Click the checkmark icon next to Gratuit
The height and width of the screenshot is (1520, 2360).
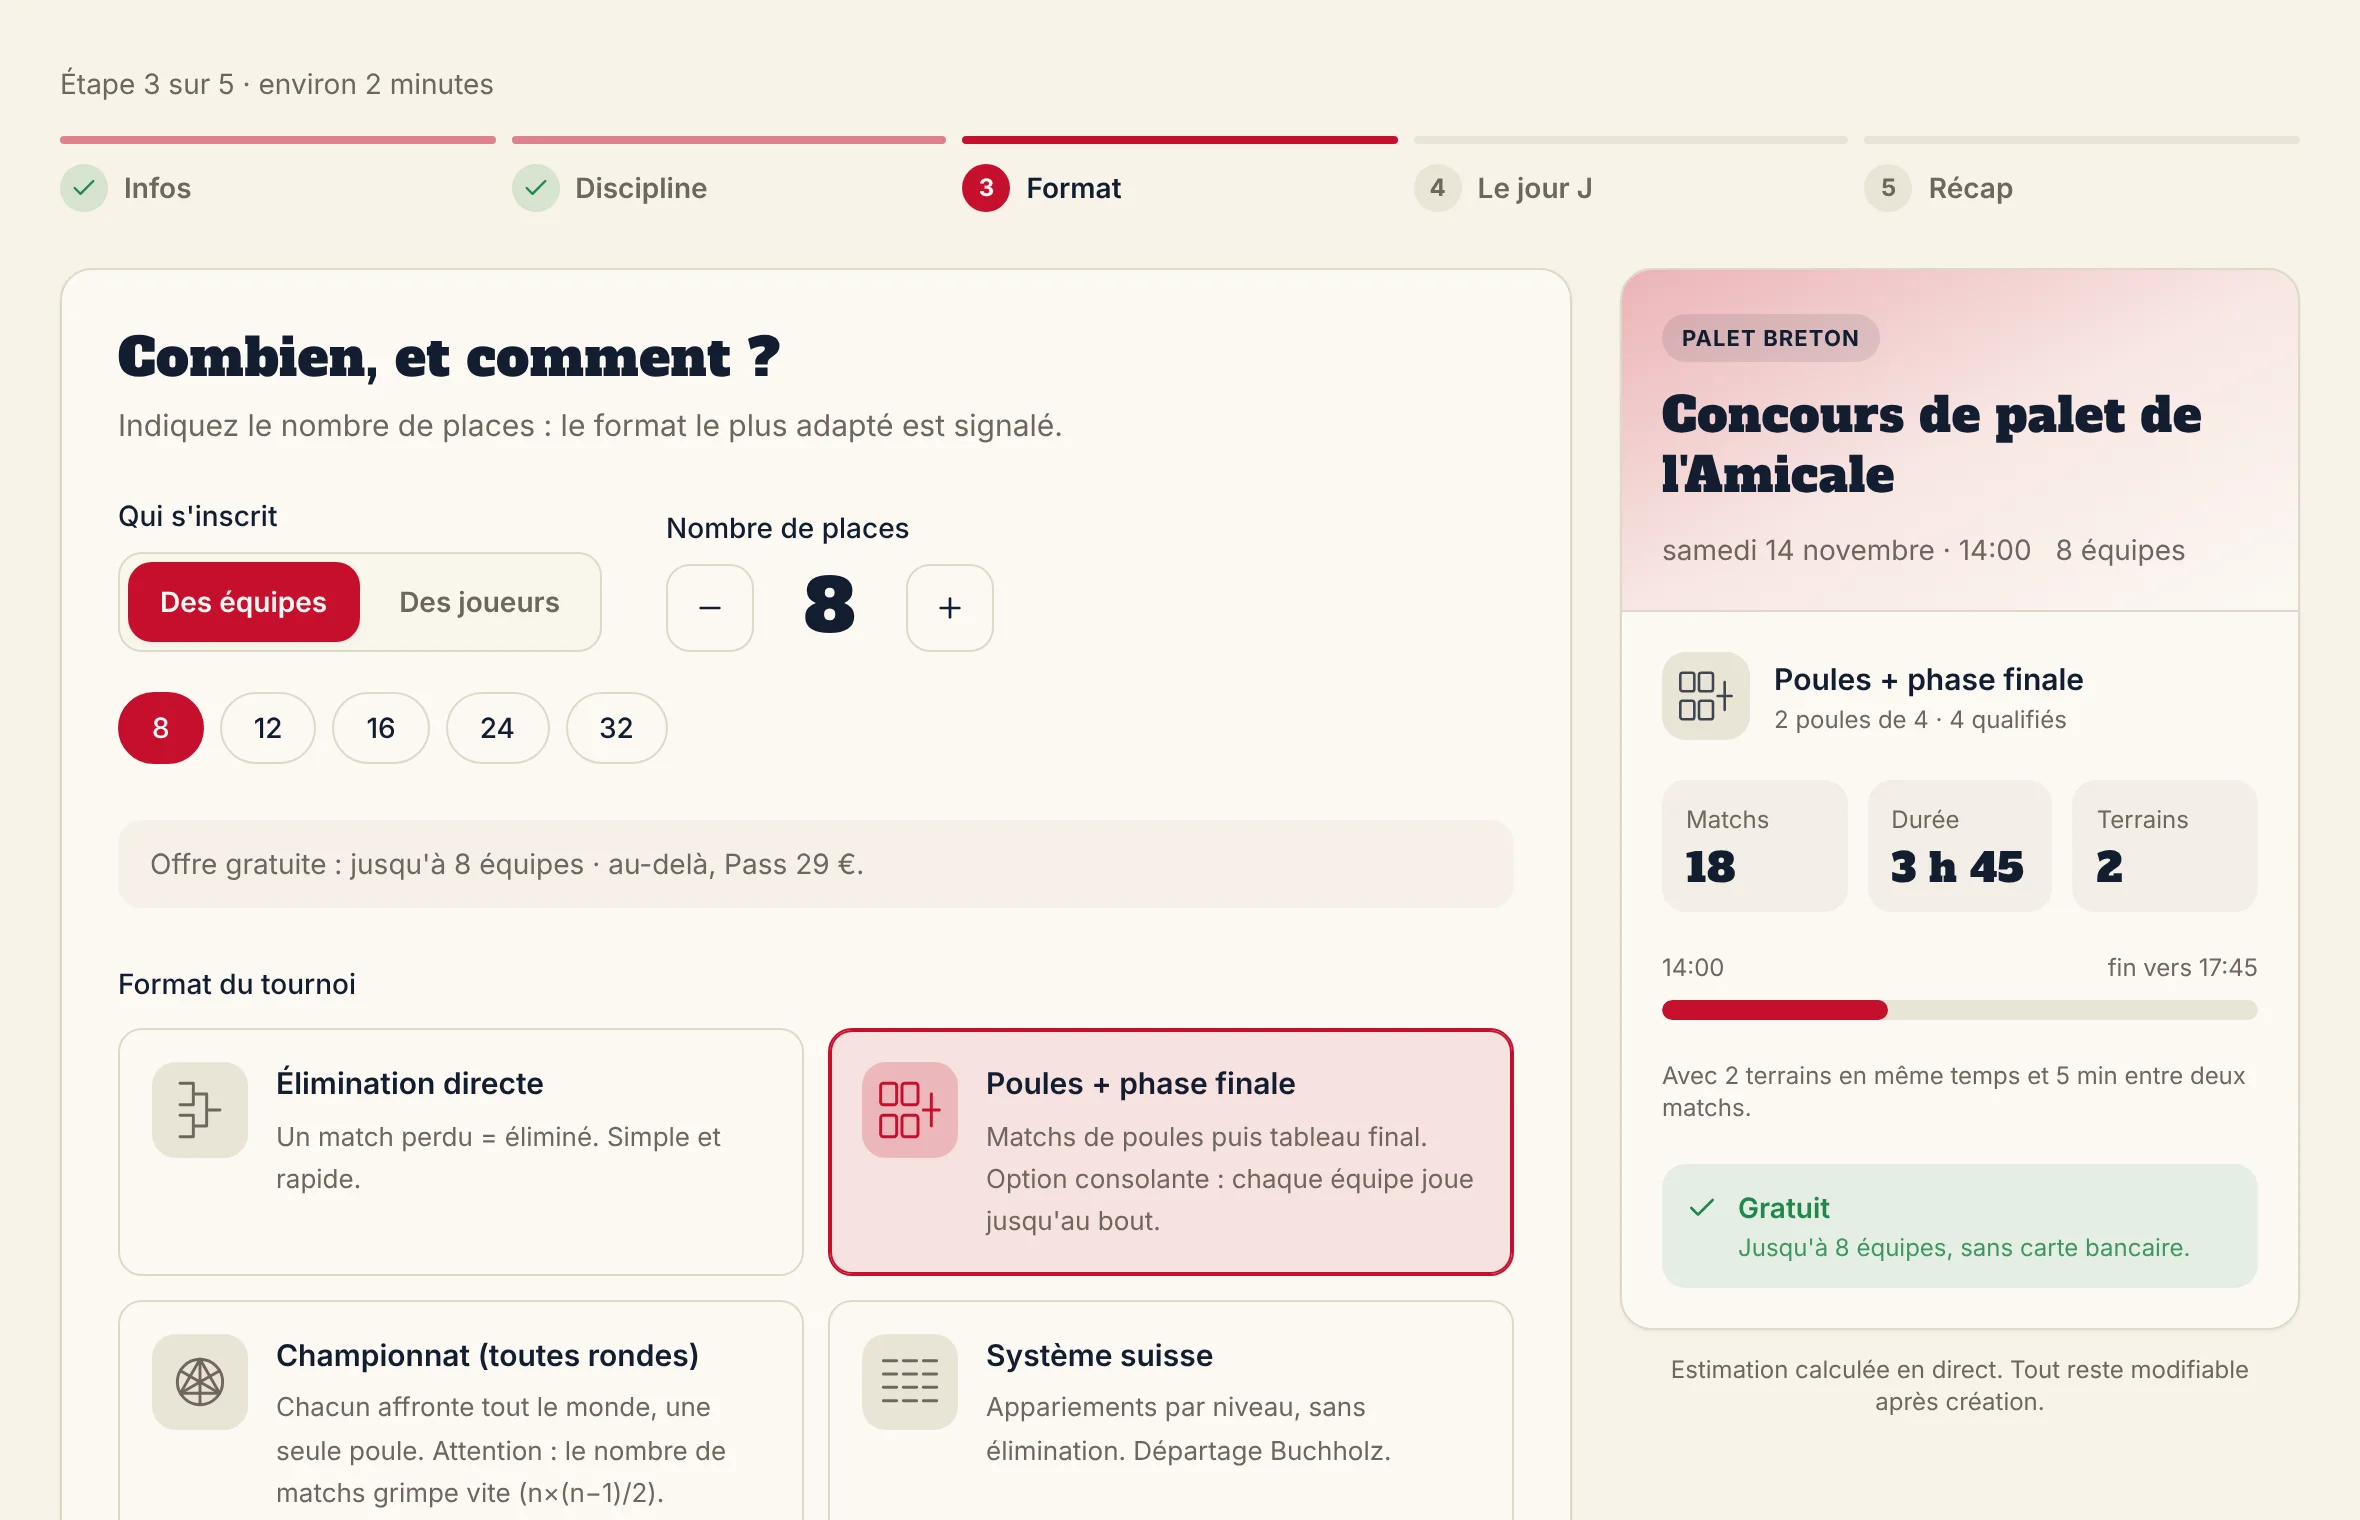pos(1702,1208)
